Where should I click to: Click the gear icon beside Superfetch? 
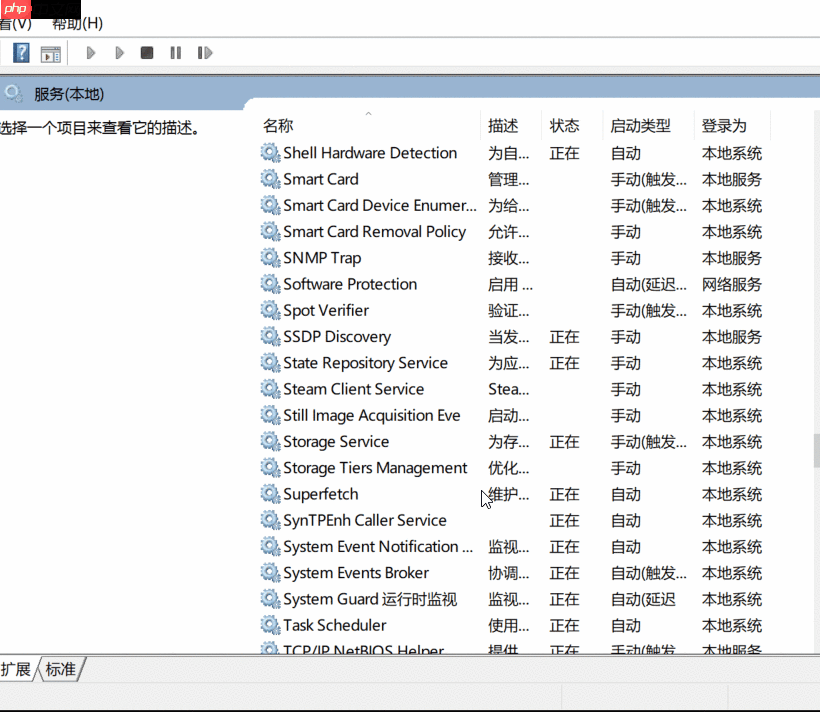click(269, 494)
